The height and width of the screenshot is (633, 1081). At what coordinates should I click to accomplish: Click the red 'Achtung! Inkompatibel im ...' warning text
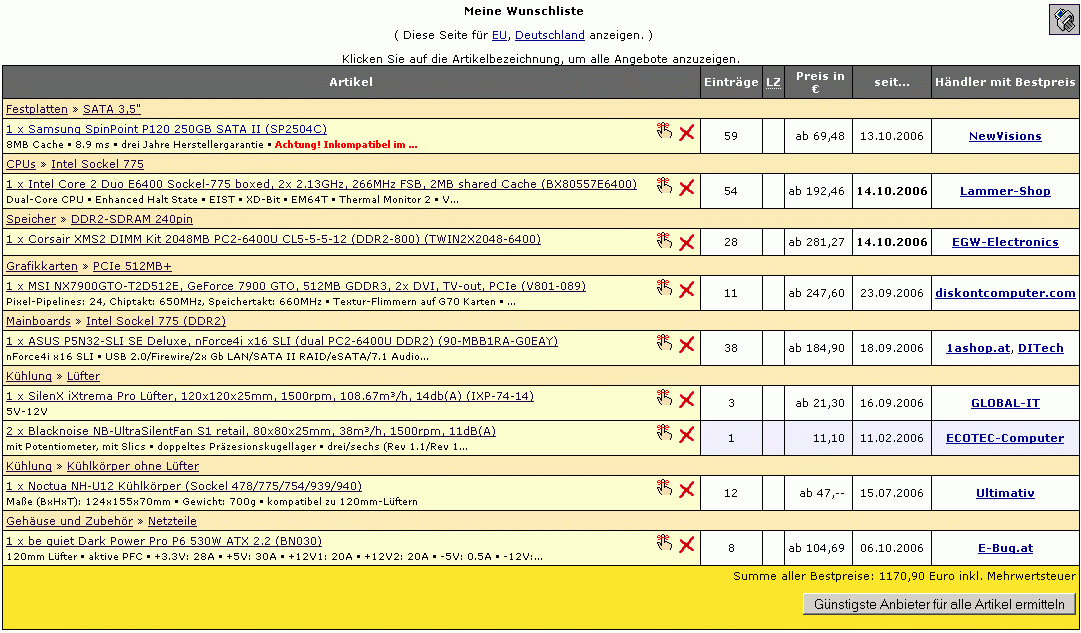pyautogui.click(x=346, y=145)
